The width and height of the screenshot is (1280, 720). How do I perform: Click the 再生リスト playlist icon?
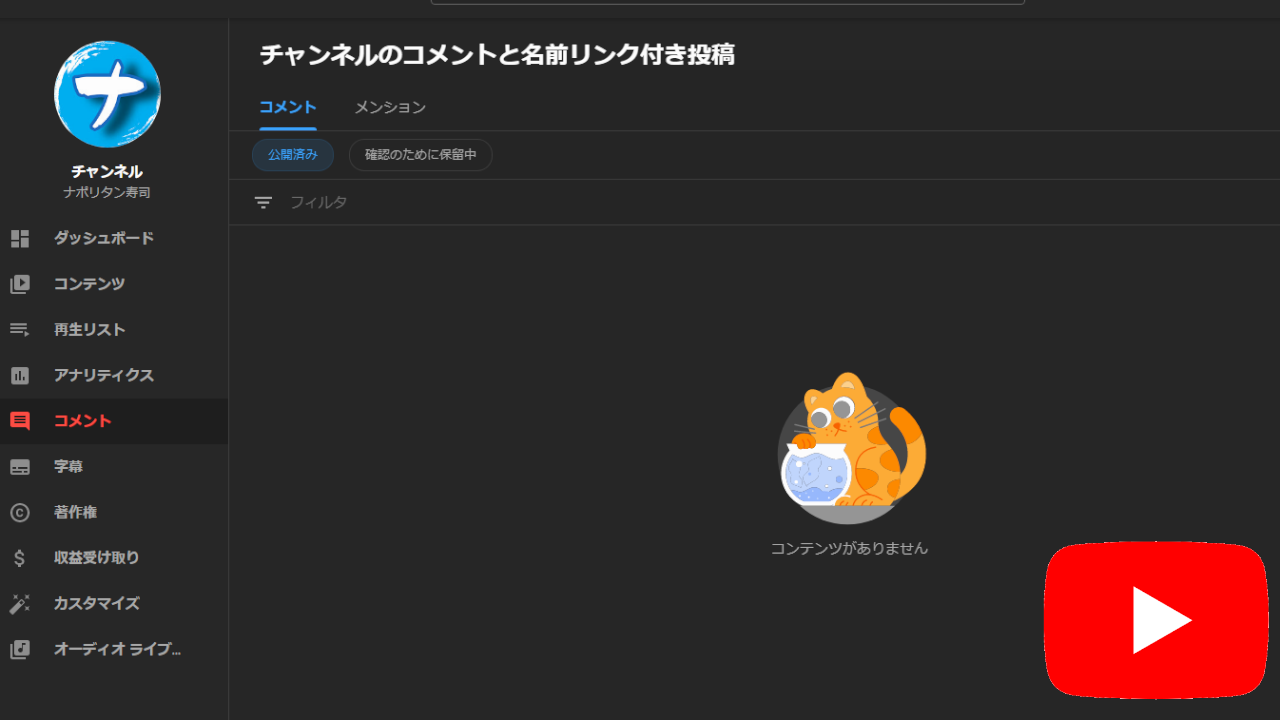[x=20, y=330]
